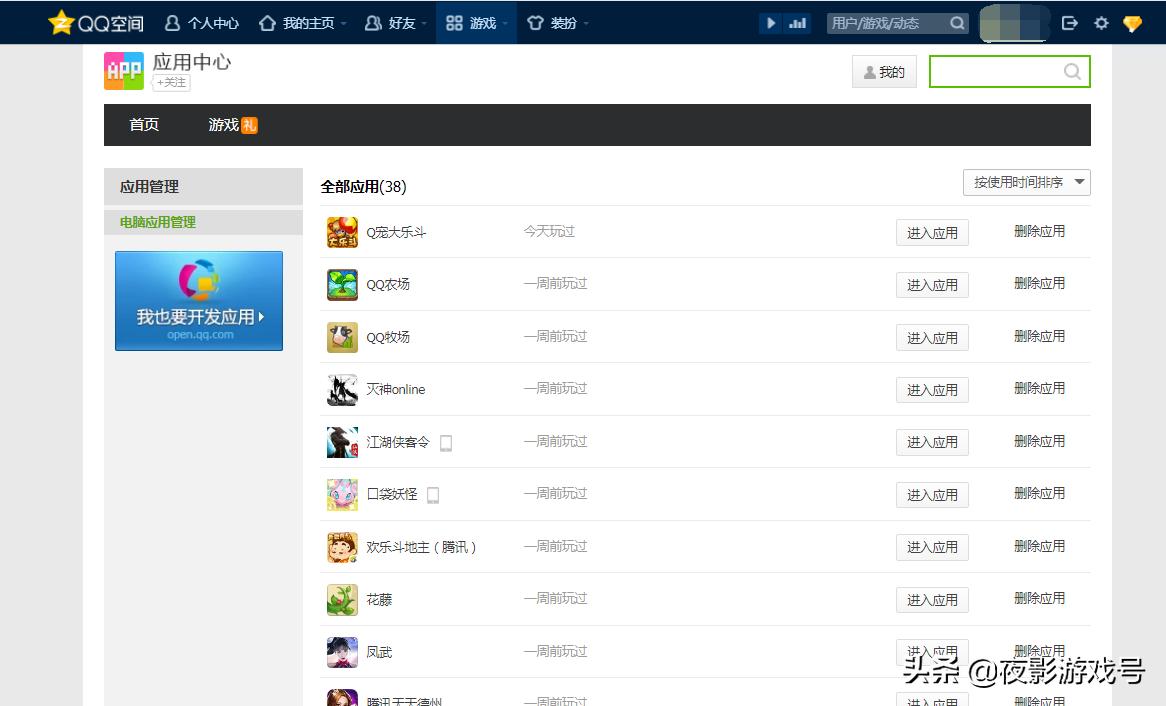Click the 我的 button
Viewport: 1166px width, 706px height.
884,71
